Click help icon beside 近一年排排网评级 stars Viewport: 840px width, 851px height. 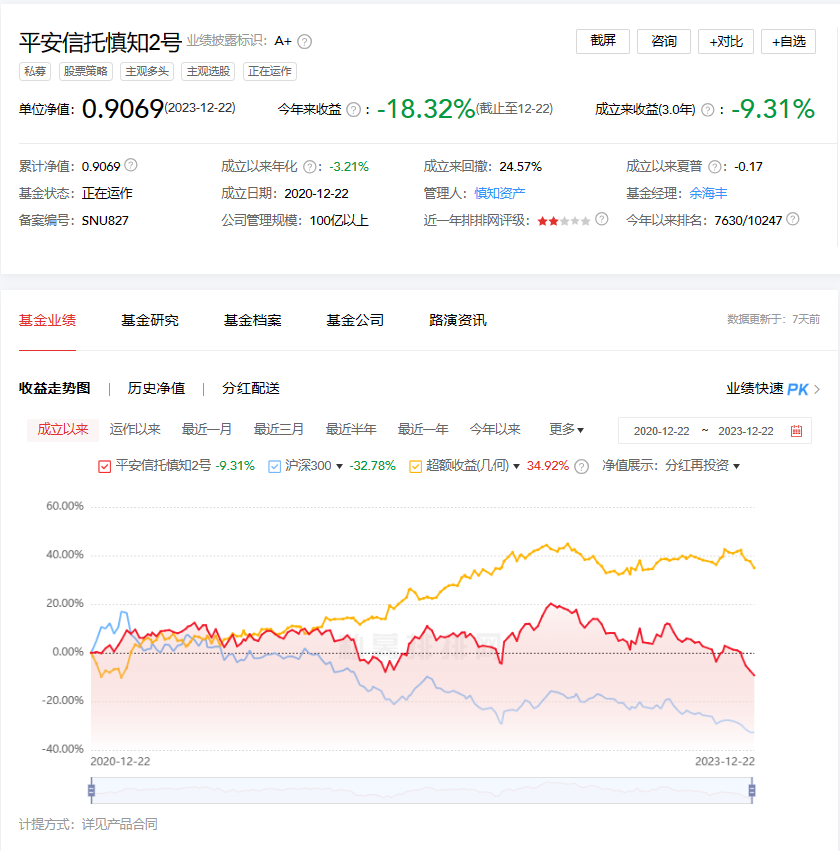601,219
